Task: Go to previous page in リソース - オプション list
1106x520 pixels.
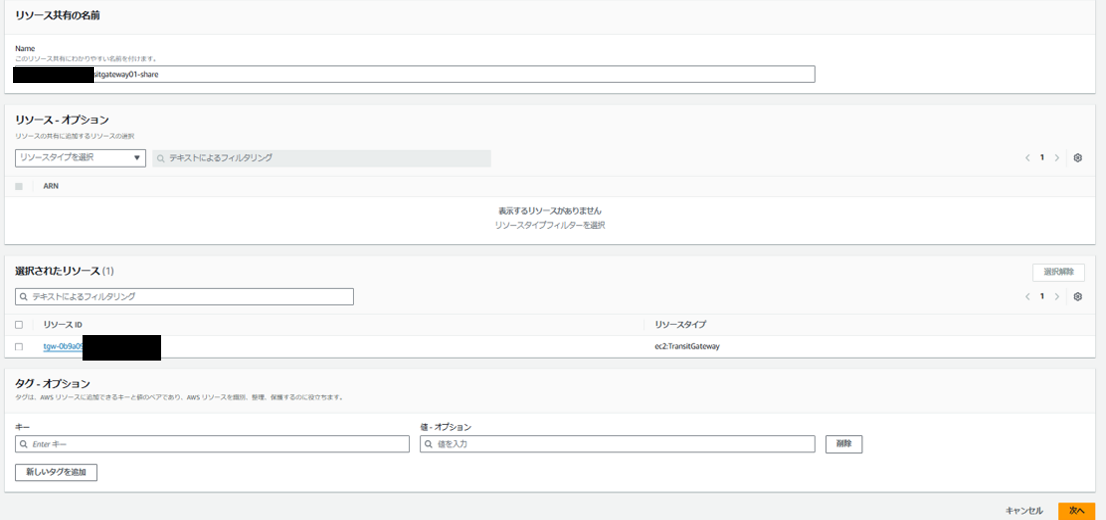Action: tap(1026, 158)
